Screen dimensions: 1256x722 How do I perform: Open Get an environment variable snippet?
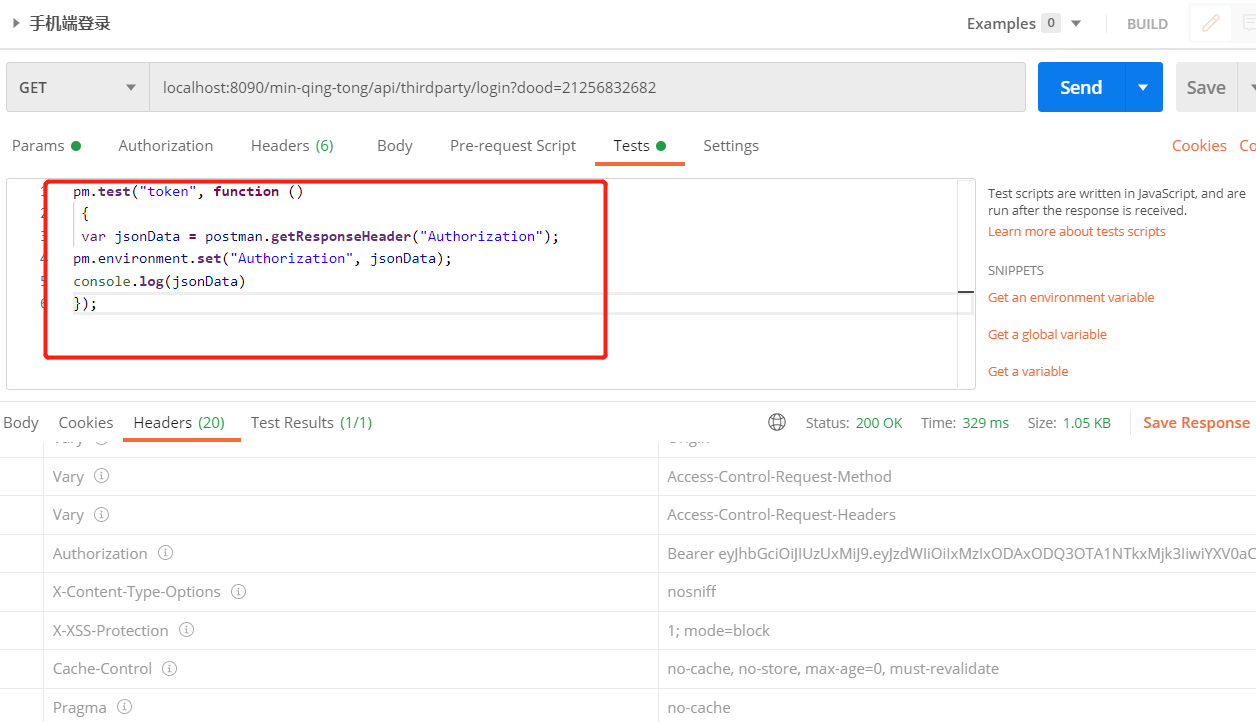coord(1070,297)
